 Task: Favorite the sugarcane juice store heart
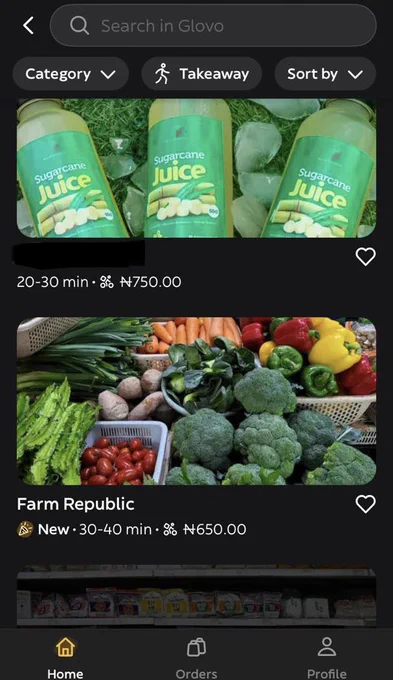pyautogui.click(x=365, y=257)
